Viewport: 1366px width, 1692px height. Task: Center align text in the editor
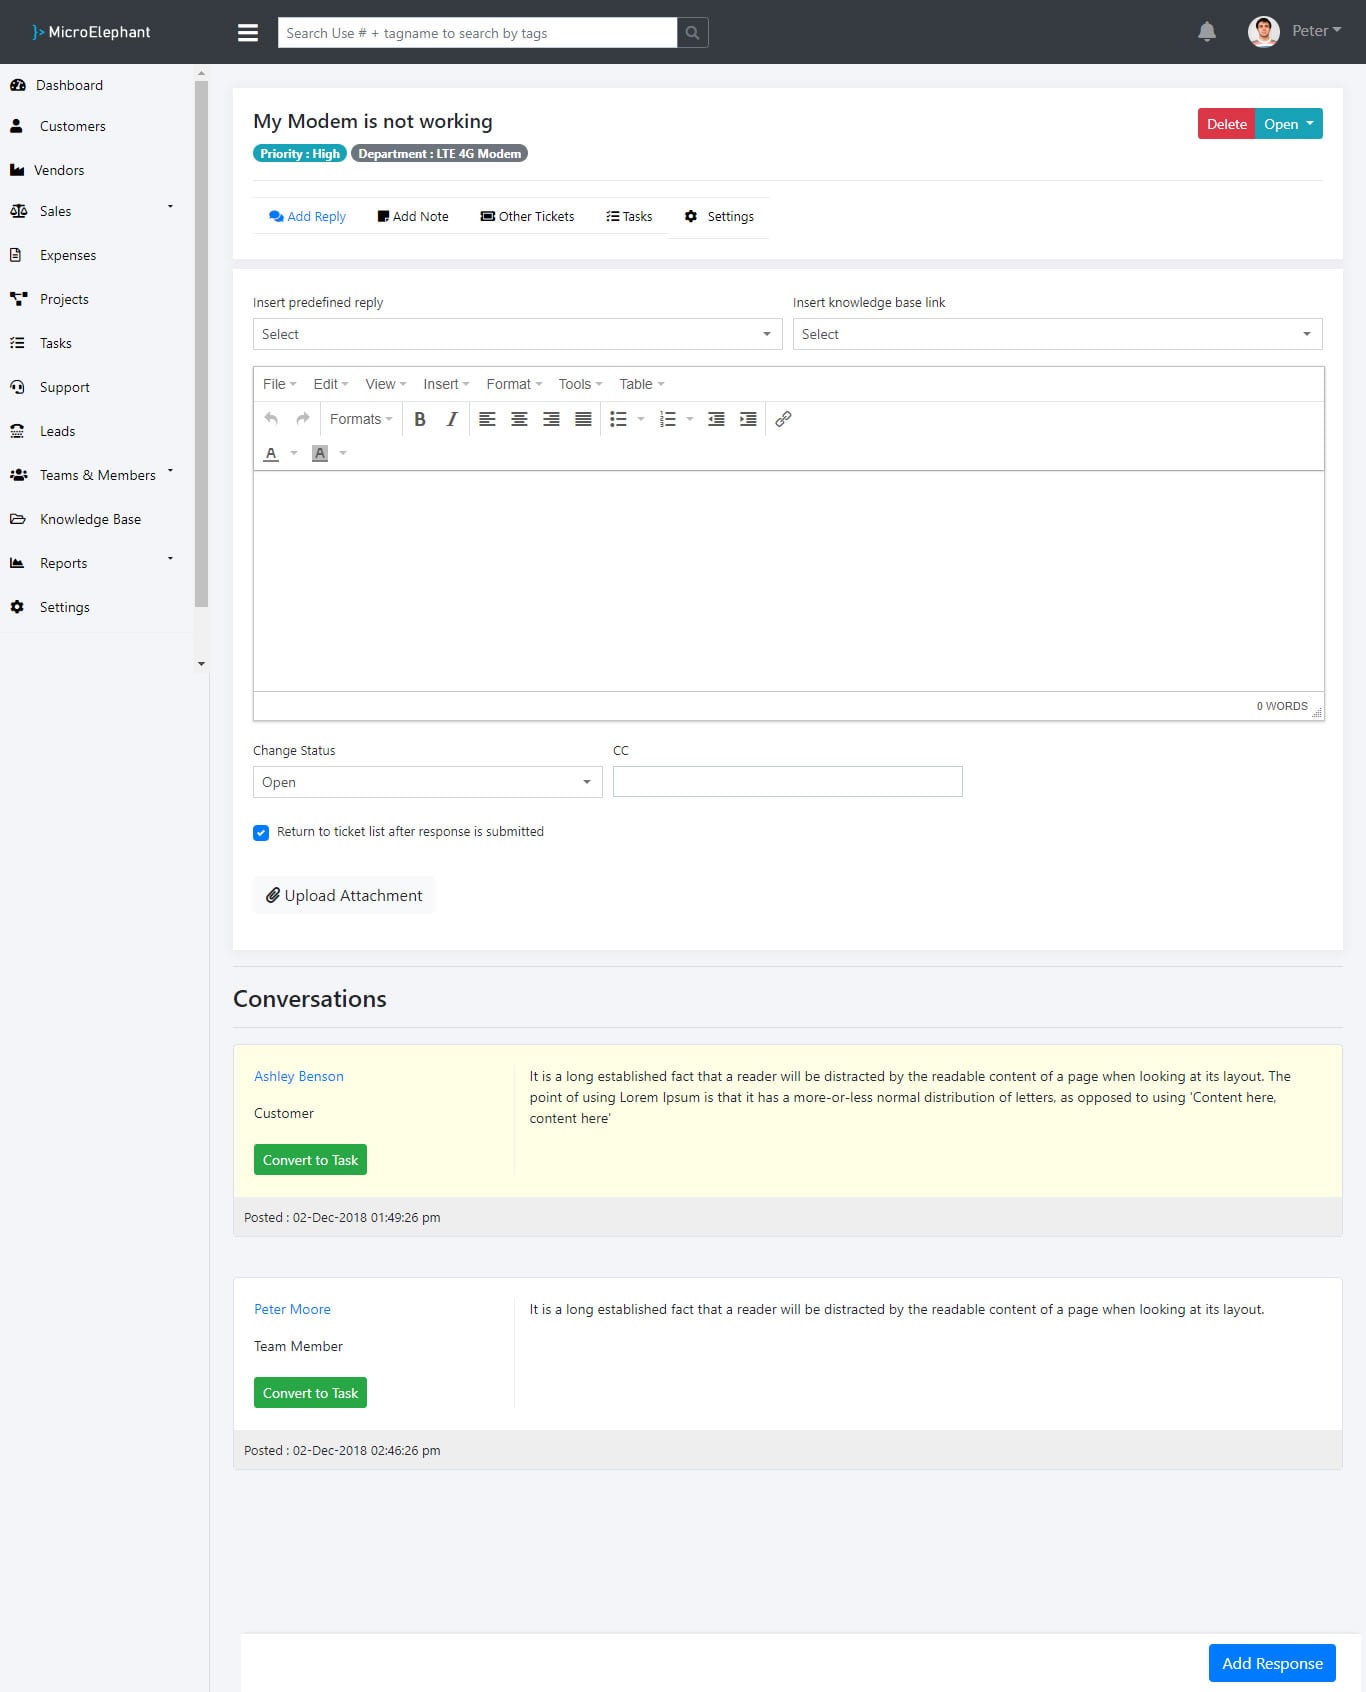(519, 419)
